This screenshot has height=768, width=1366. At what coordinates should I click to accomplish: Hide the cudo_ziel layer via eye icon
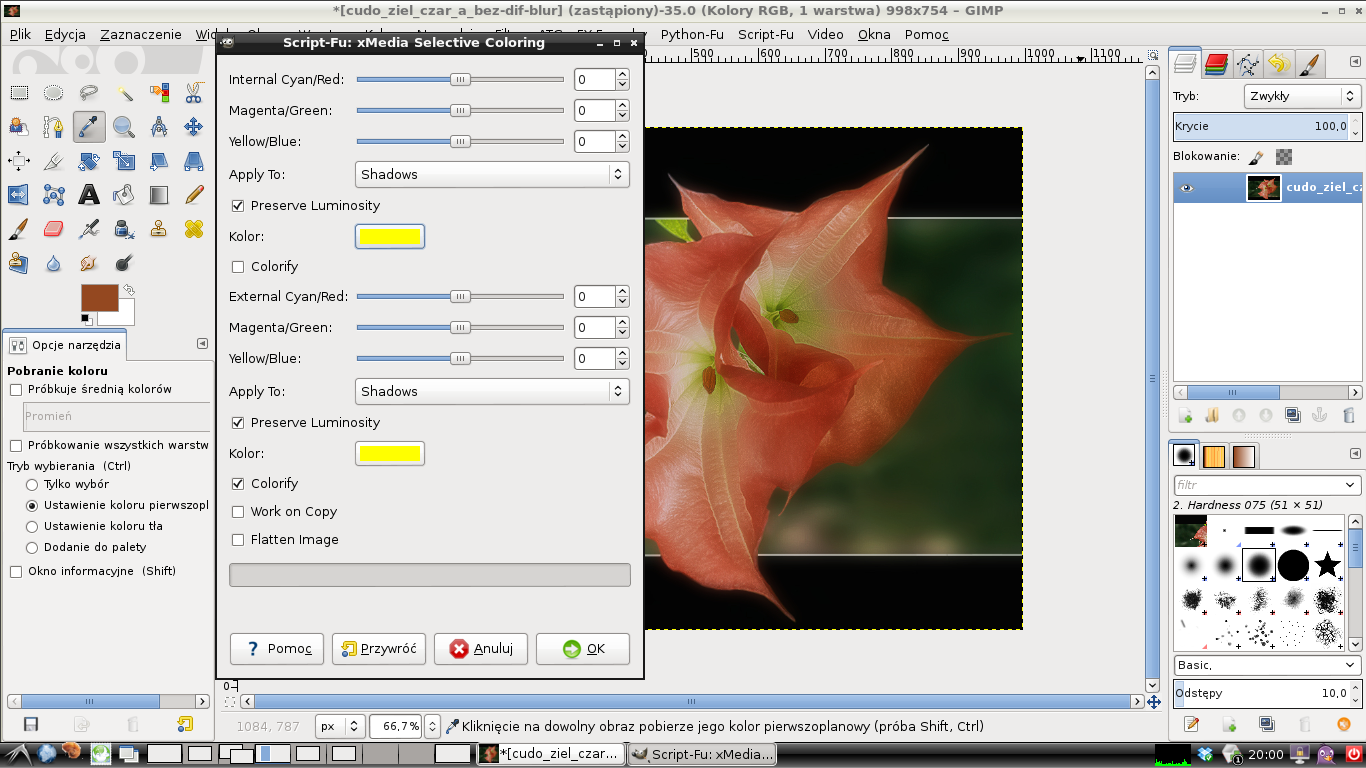point(1186,188)
